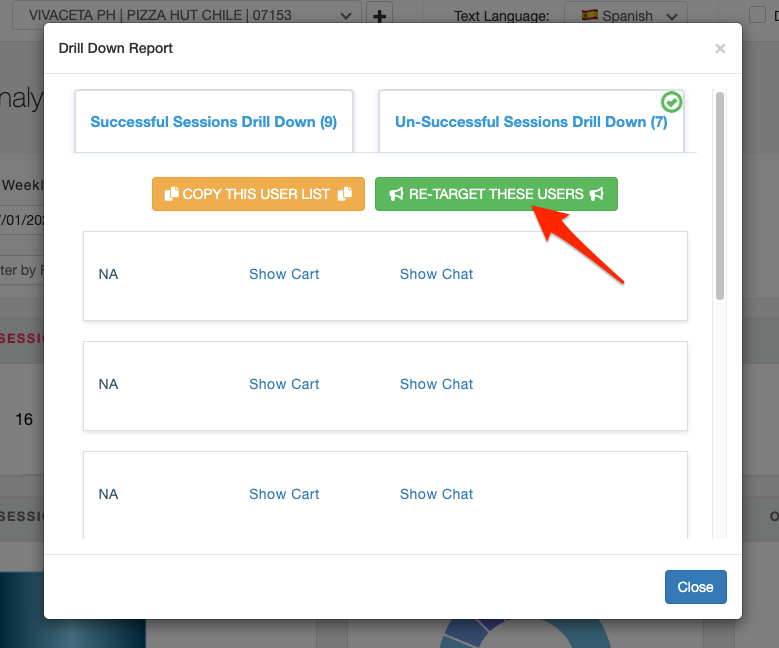This screenshot has height=648, width=779.
Task: Toggle the checkbox next to Text Language
Action: 757,14
